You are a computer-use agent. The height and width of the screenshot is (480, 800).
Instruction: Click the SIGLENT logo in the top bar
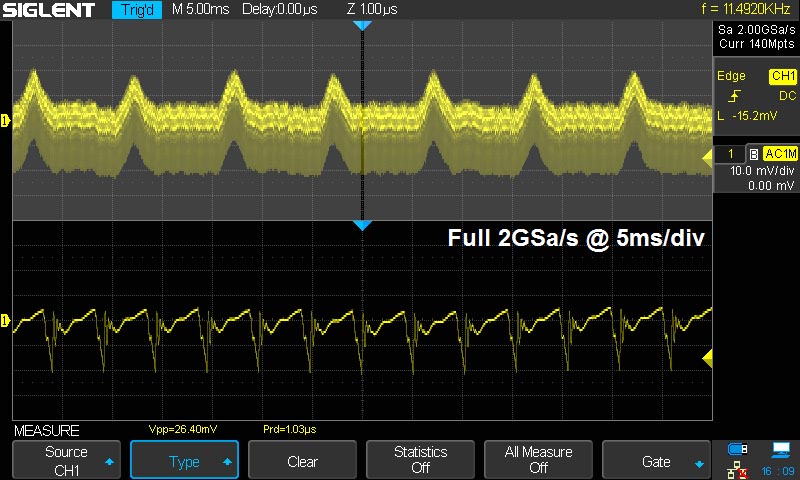[x=50, y=10]
